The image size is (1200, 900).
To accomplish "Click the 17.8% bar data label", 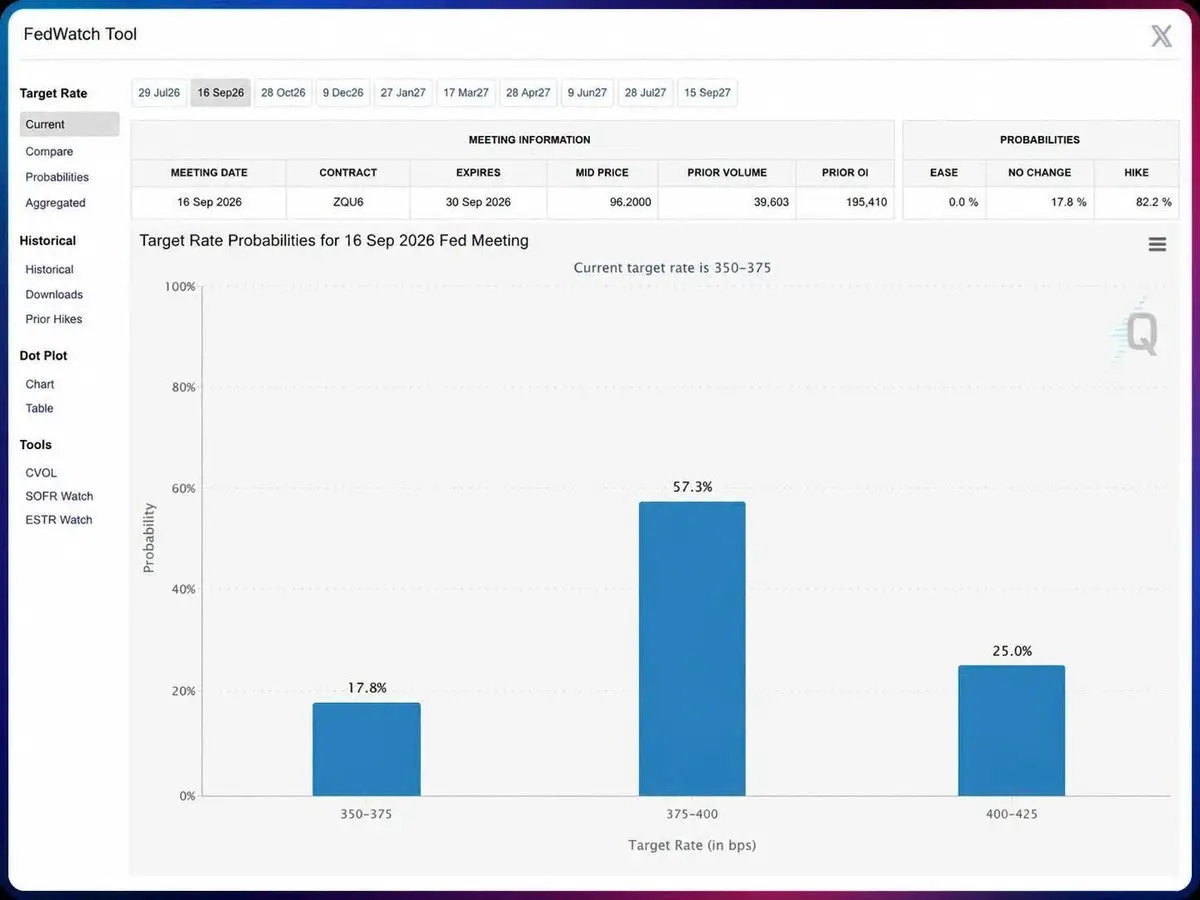I will 366,688.
